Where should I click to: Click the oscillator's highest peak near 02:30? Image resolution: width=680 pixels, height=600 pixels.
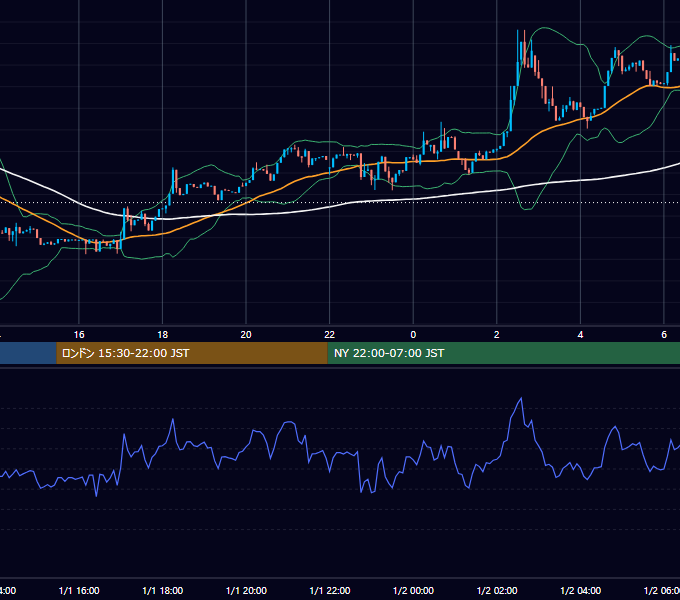(x=521, y=398)
